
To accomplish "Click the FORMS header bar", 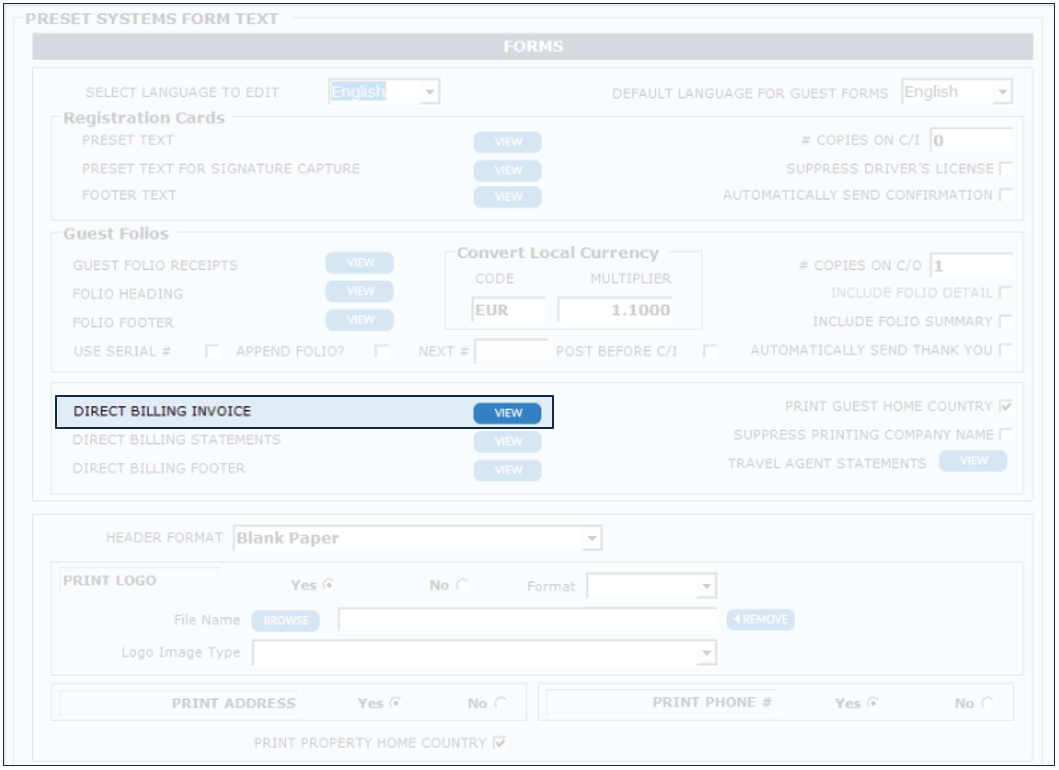I will [532, 47].
